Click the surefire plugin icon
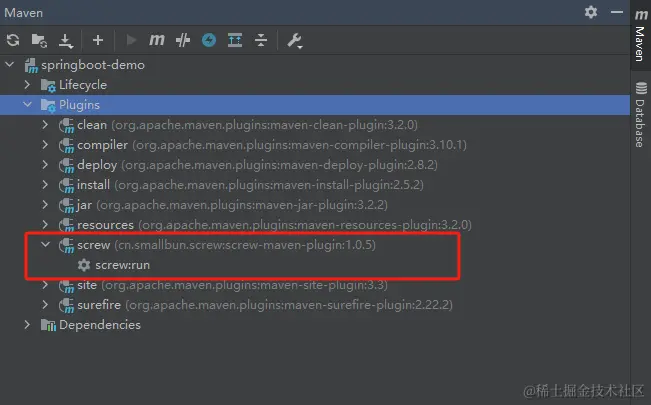 pyautogui.click(x=66, y=306)
